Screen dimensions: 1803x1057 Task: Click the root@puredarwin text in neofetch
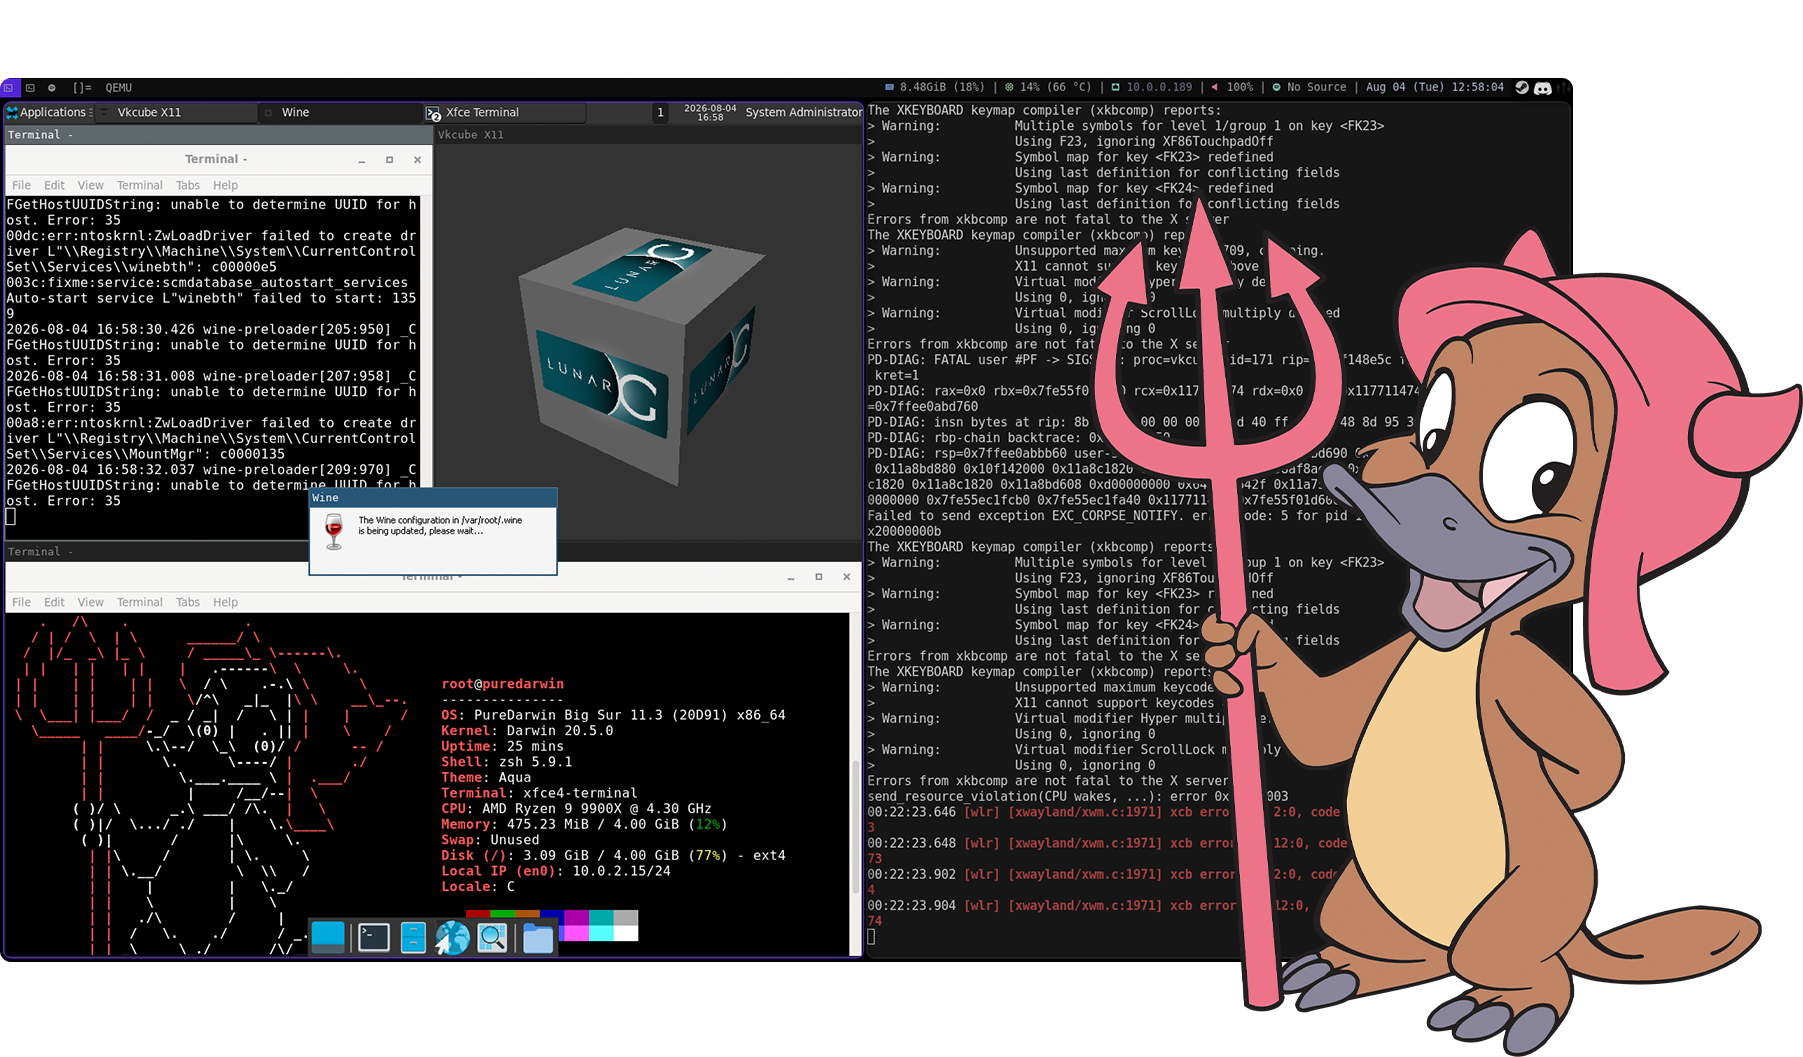(503, 684)
